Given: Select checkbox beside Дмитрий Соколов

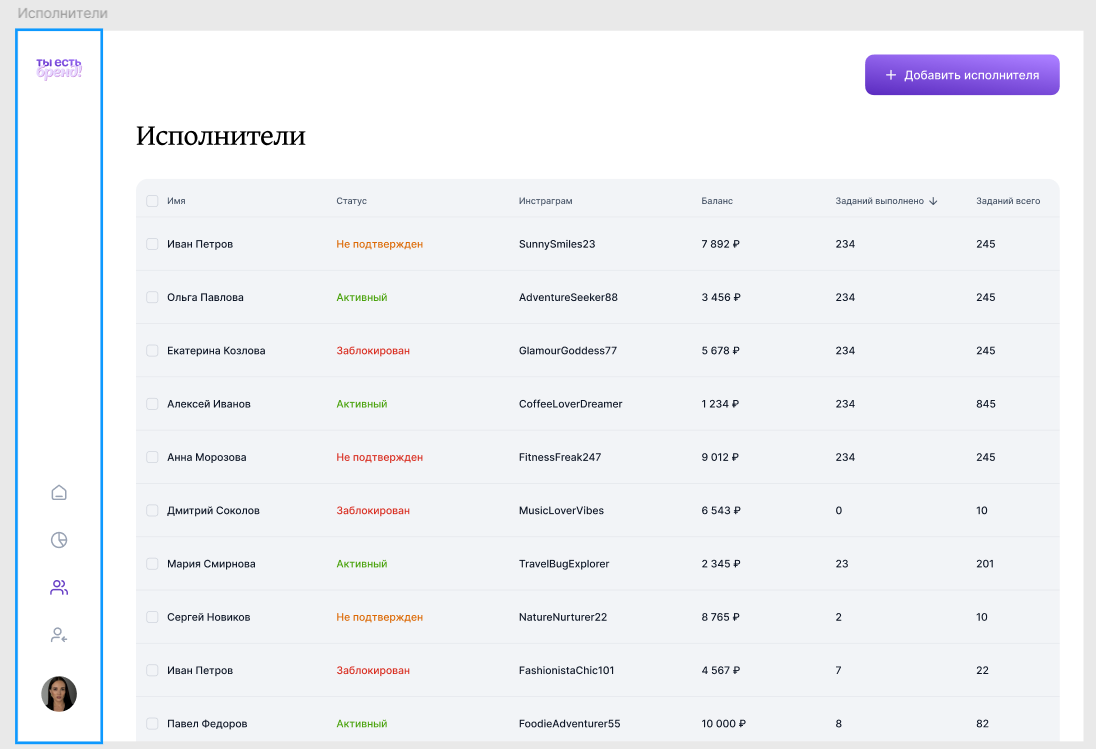Looking at the screenshot, I should [x=152, y=510].
